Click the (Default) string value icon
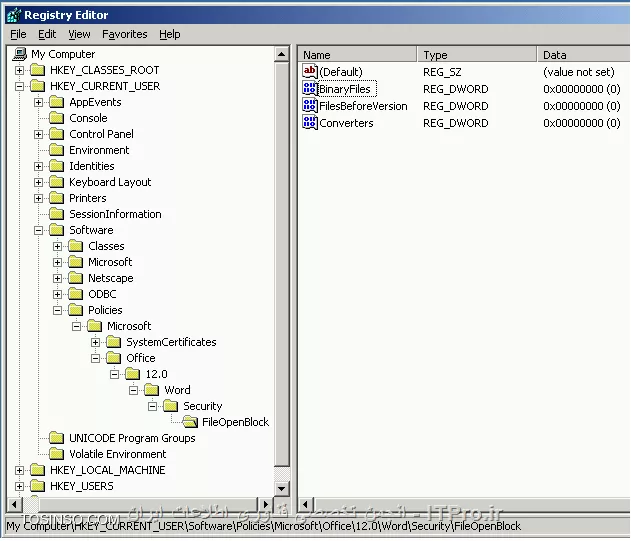The width and height of the screenshot is (631, 541). click(310, 71)
